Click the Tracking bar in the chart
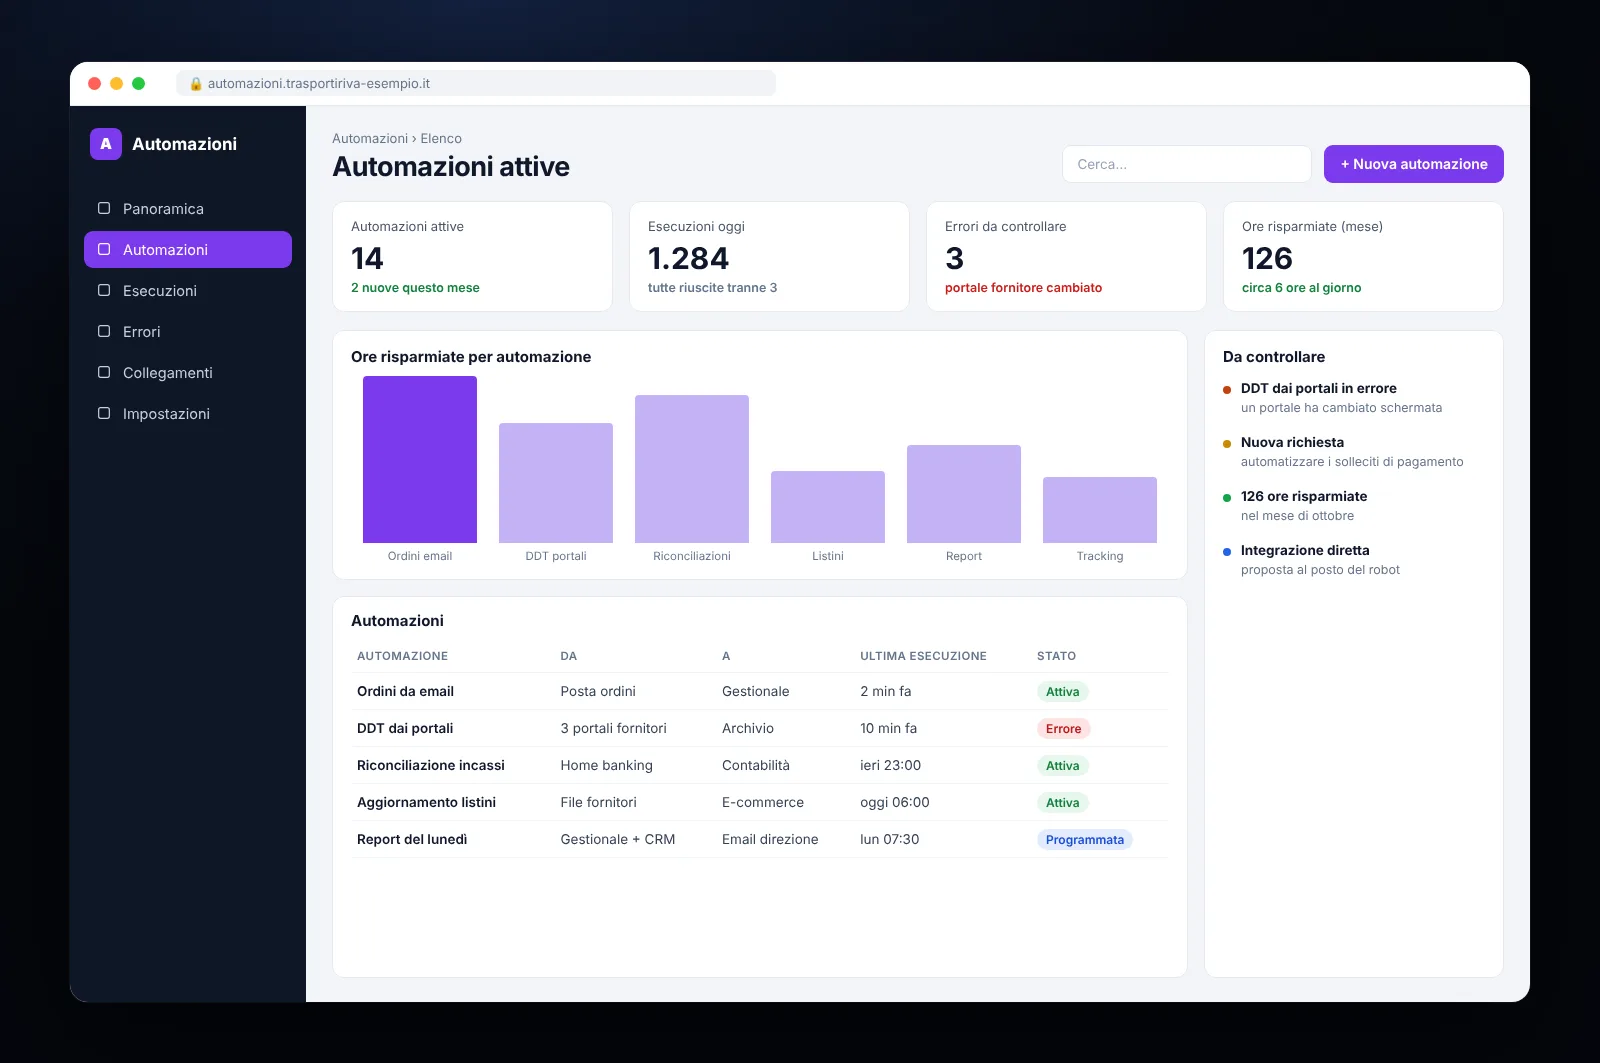 coord(1100,510)
